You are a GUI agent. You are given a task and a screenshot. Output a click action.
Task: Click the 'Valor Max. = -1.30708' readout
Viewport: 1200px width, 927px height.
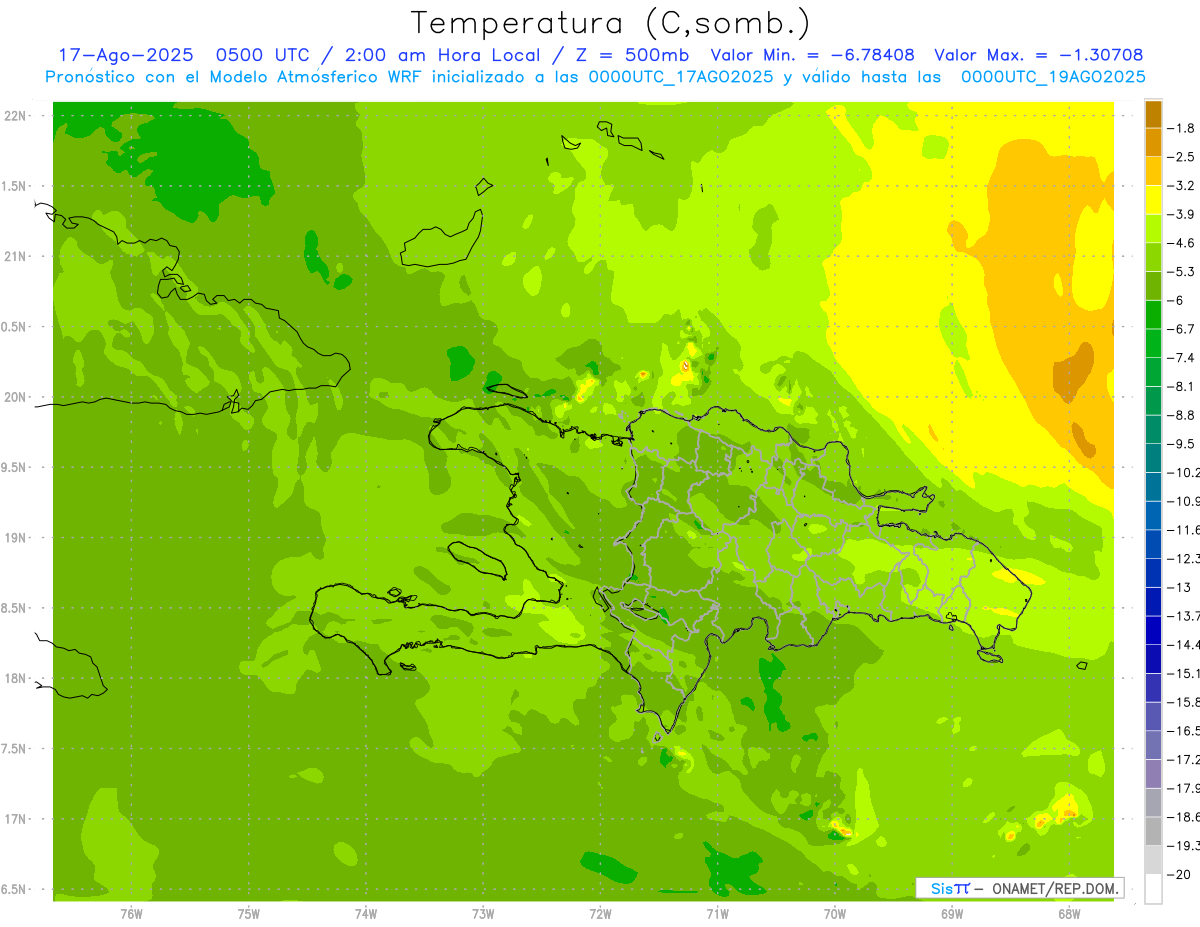(x=1038, y=55)
